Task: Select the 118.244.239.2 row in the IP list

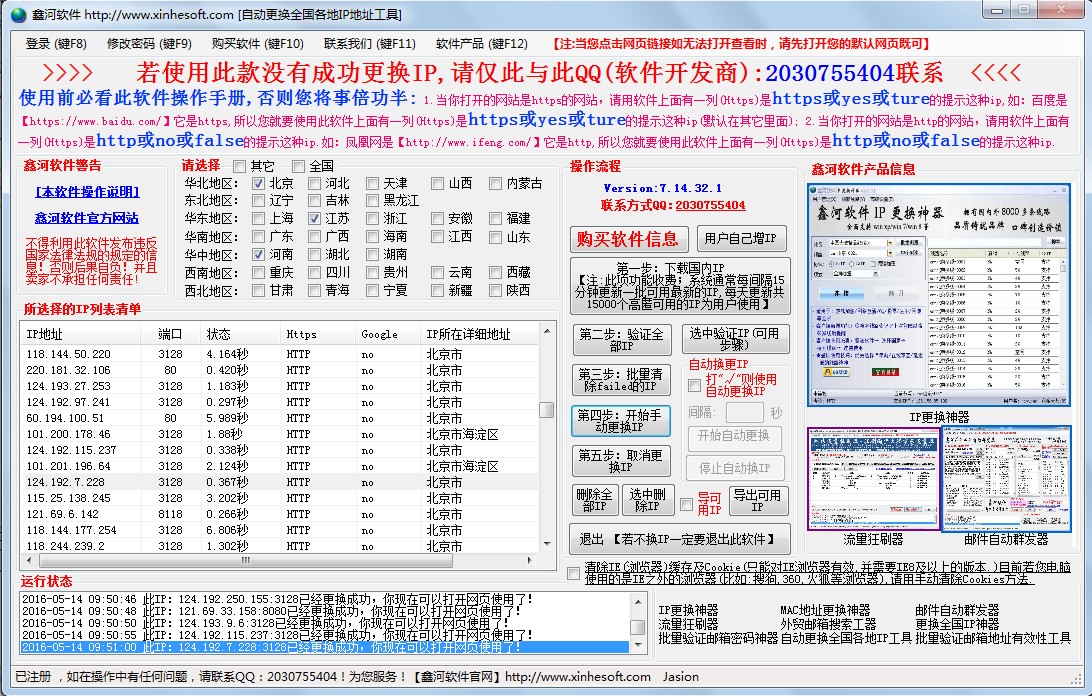Action: pyautogui.click(x=280, y=546)
